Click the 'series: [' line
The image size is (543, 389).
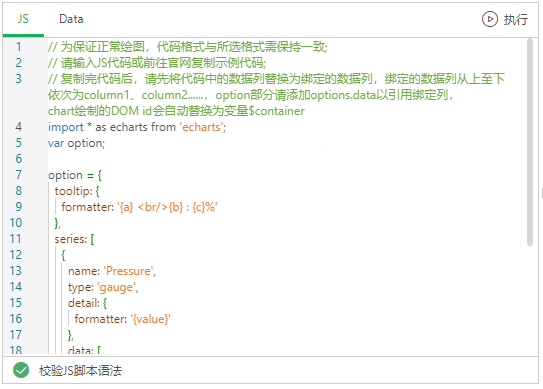tap(74, 239)
